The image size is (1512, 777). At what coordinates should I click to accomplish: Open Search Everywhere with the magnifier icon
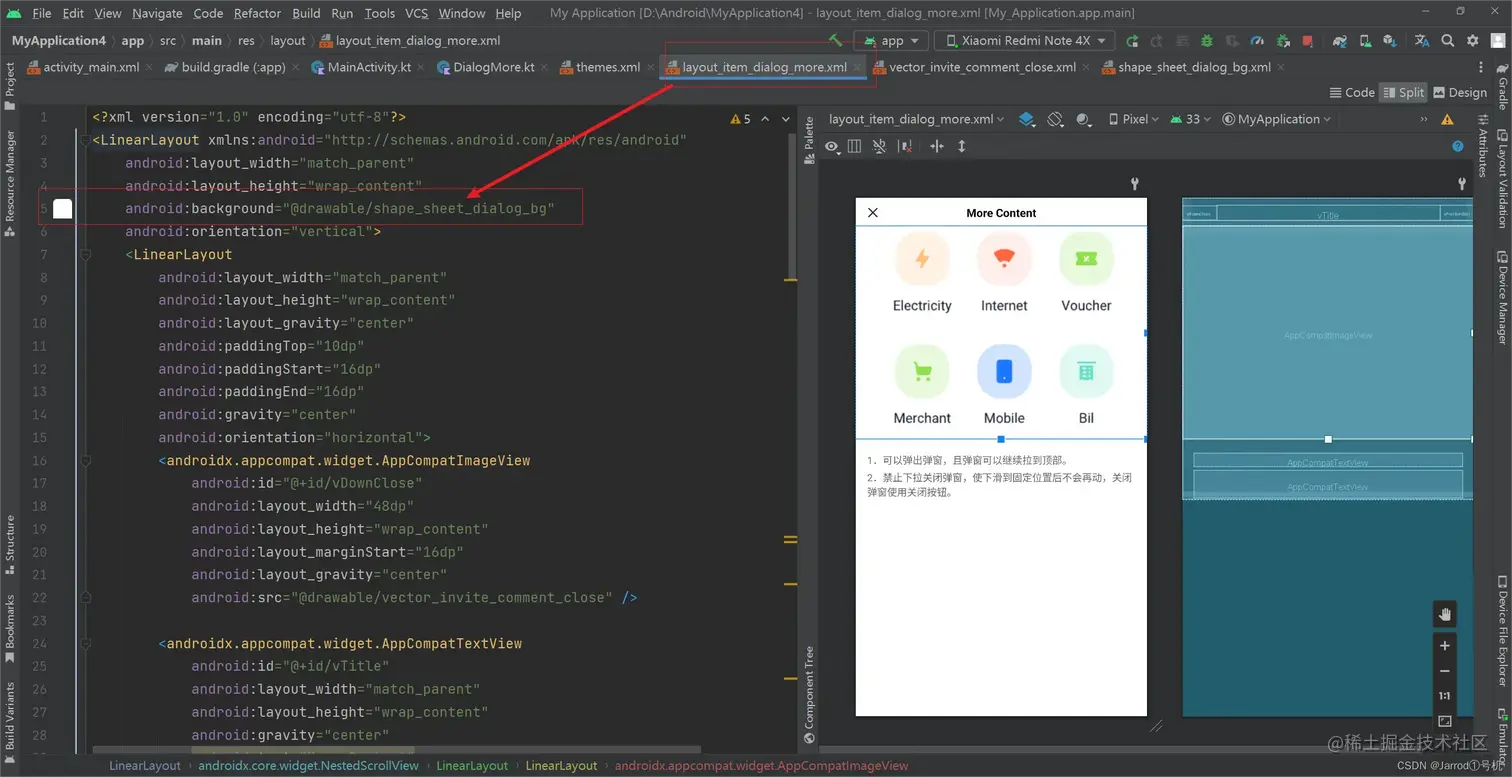pyautogui.click(x=1448, y=41)
